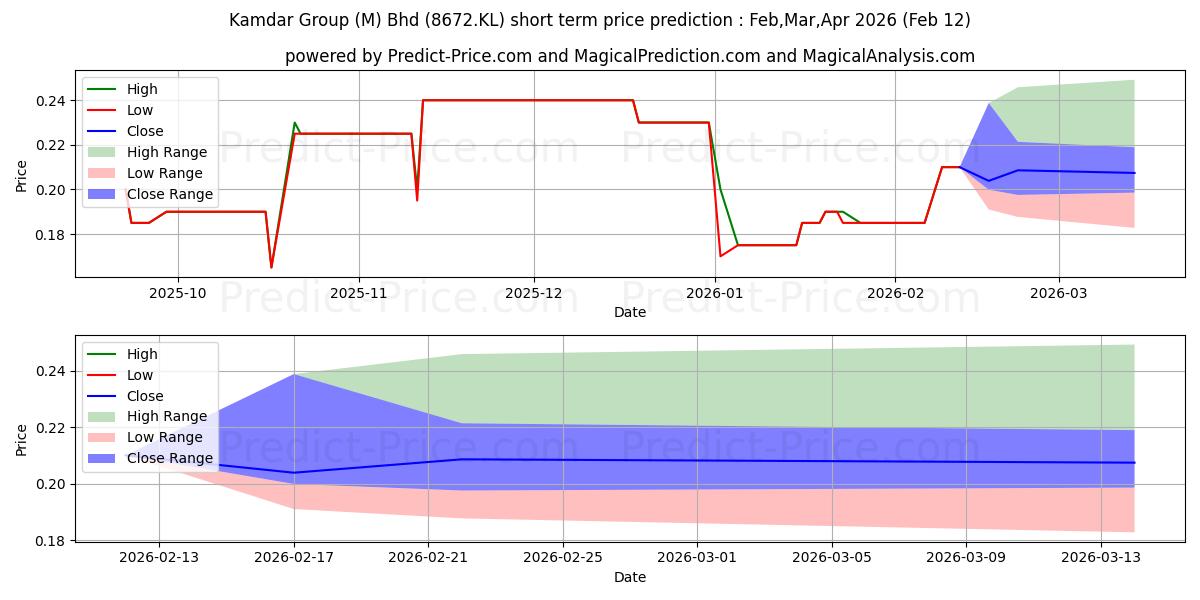This screenshot has width=1200, height=600.
Task: Click the 2025-11 date tick label
Action: click(358, 293)
